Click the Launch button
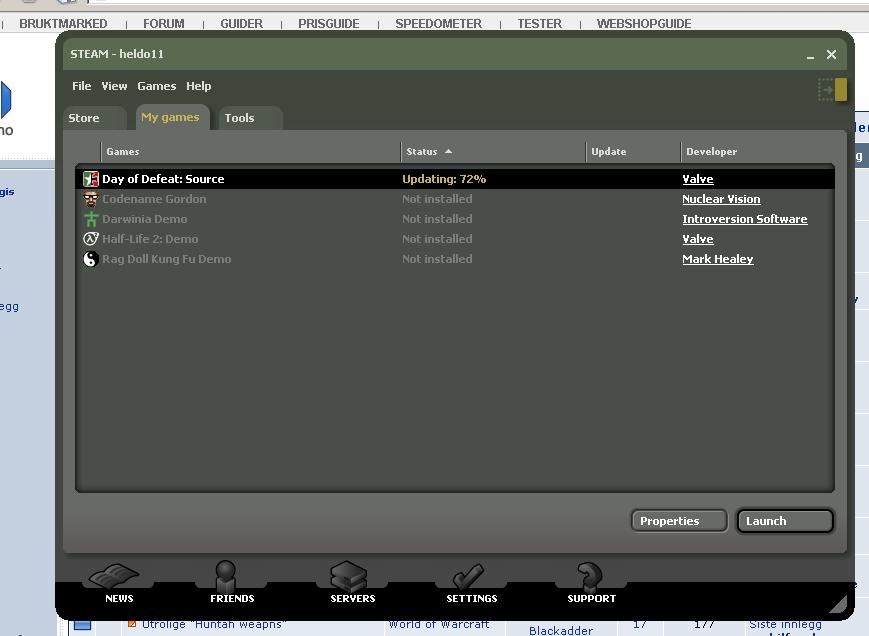Viewport: 869px width, 636px height. coord(785,521)
